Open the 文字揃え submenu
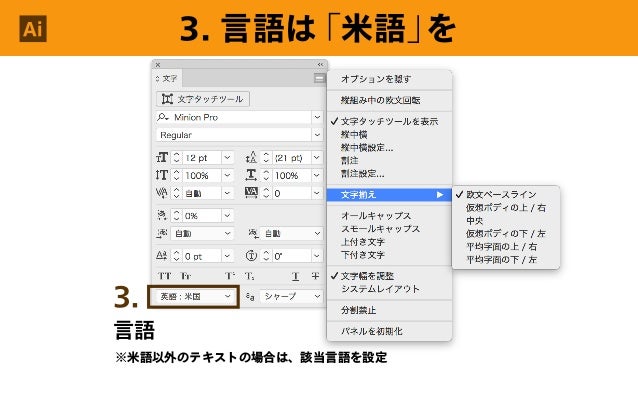The height and width of the screenshot is (399, 638). pyautogui.click(x=389, y=194)
